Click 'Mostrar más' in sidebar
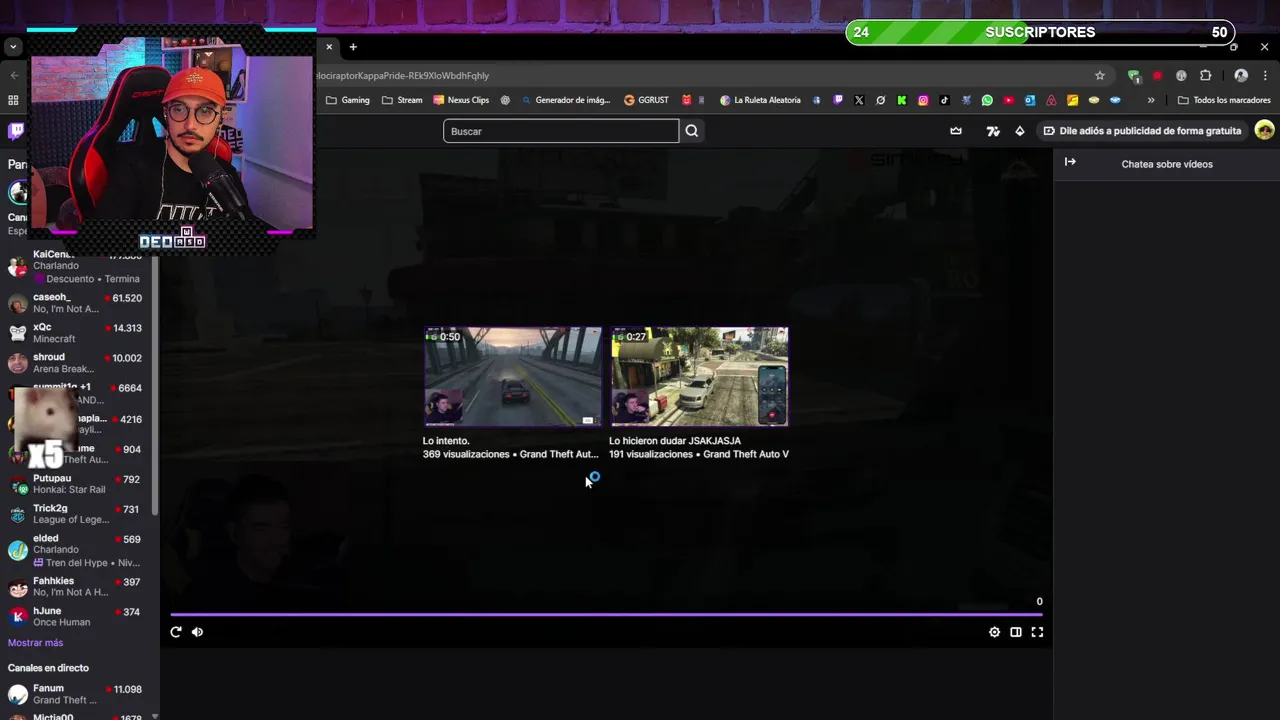1280x720 pixels. (x=35, y=643)
